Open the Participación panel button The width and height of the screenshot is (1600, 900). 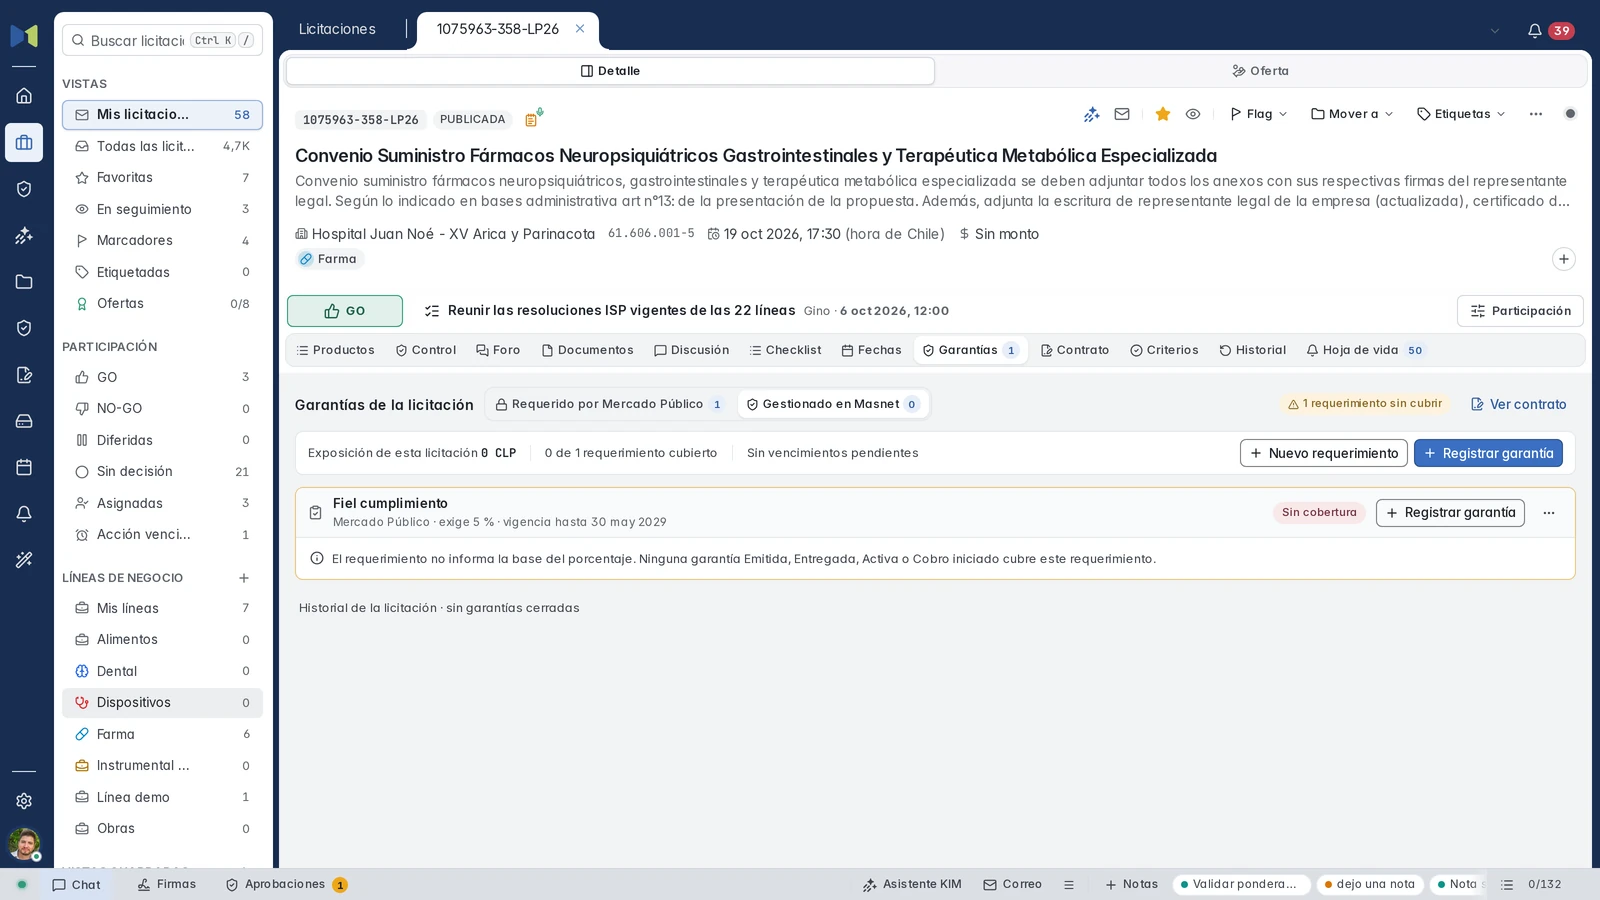(1520, 311)
